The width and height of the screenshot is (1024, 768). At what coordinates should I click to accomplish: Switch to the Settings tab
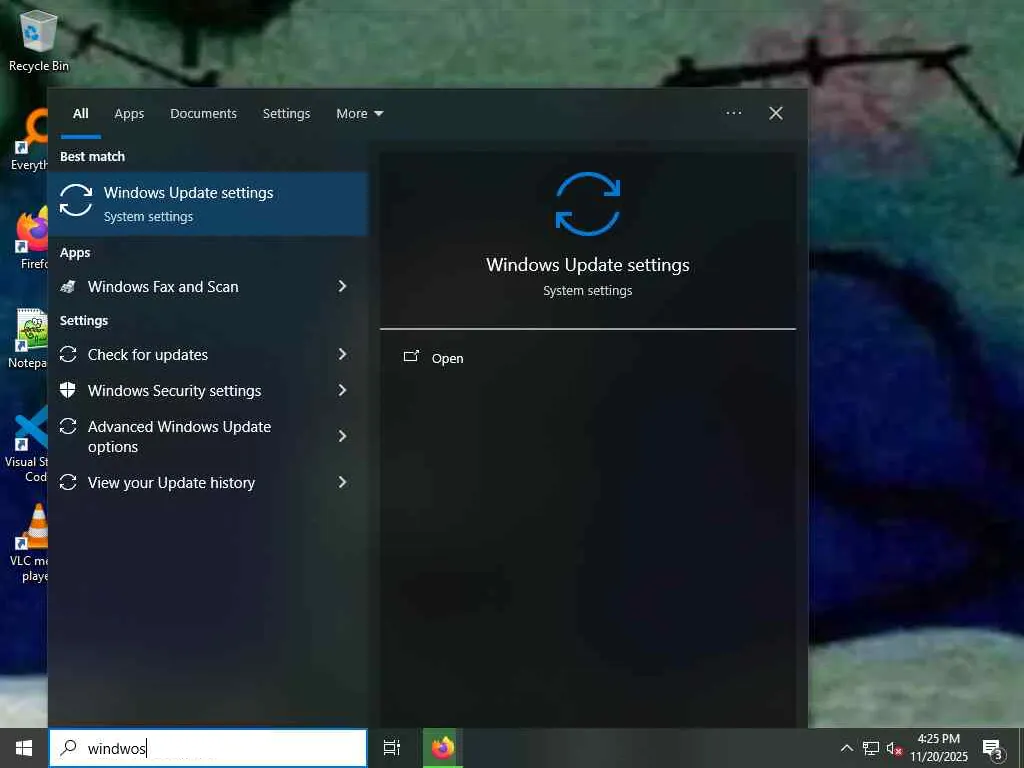coord(286,114)
